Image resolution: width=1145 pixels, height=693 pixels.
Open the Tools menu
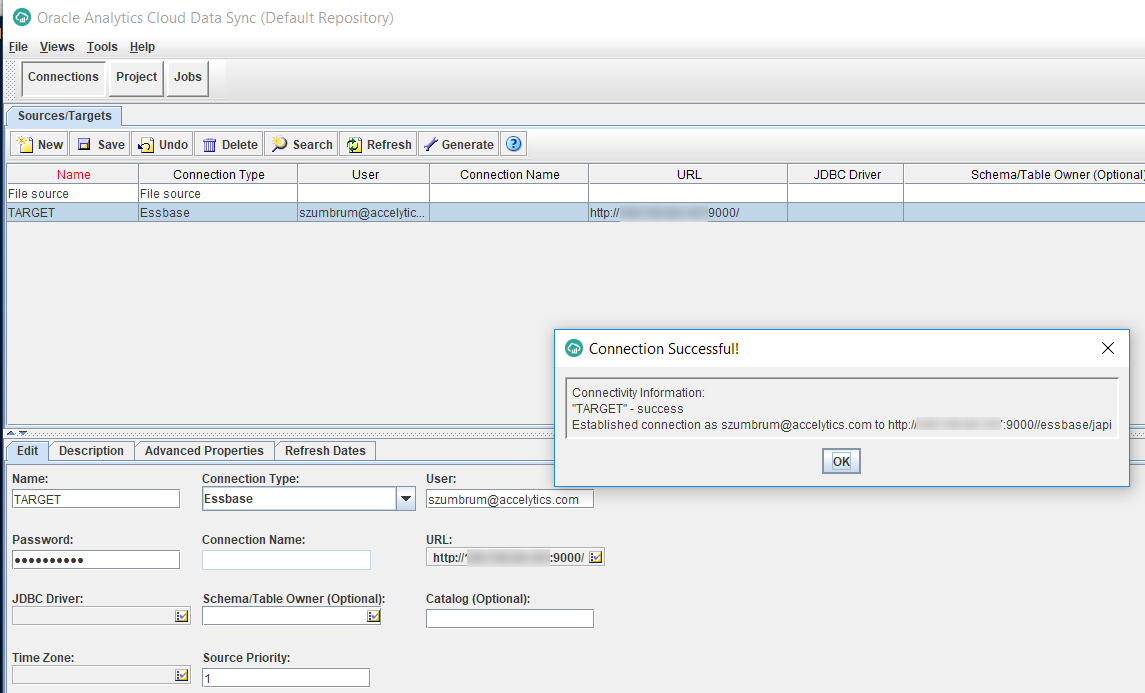(102, 47)
